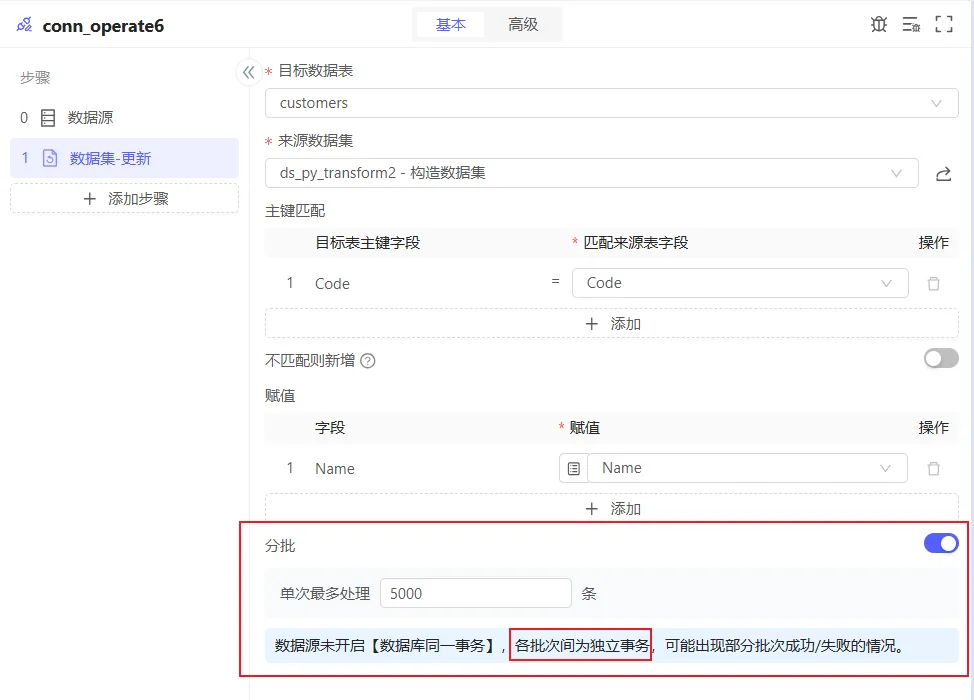Screen dimensions: 974x700
Task: Click the fullscreen expand icon
Action: point(943,25)
